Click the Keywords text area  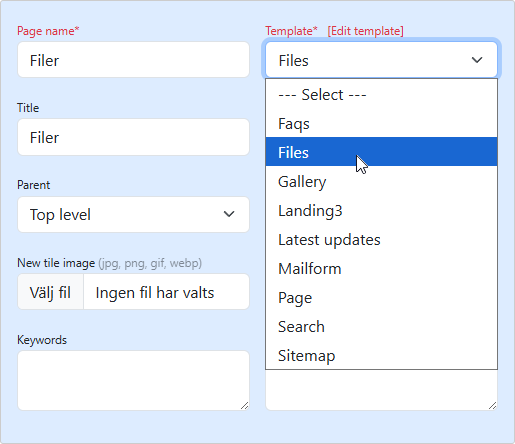tap(133, 380)
